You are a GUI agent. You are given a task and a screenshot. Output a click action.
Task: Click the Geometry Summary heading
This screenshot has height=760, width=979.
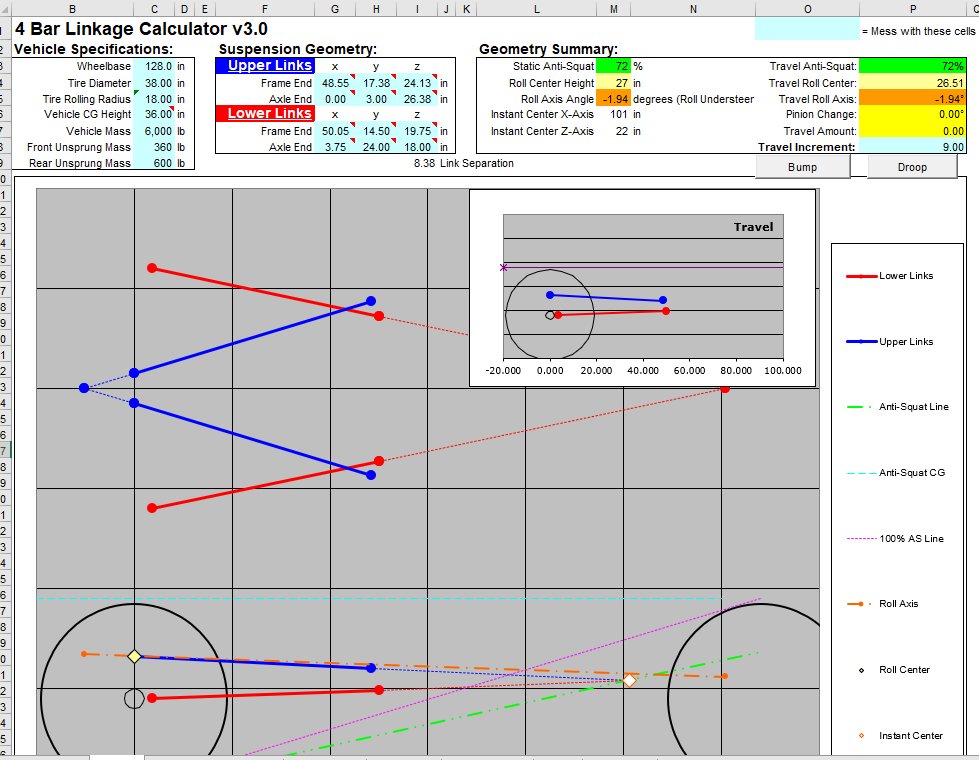click(x=548, y=49)
